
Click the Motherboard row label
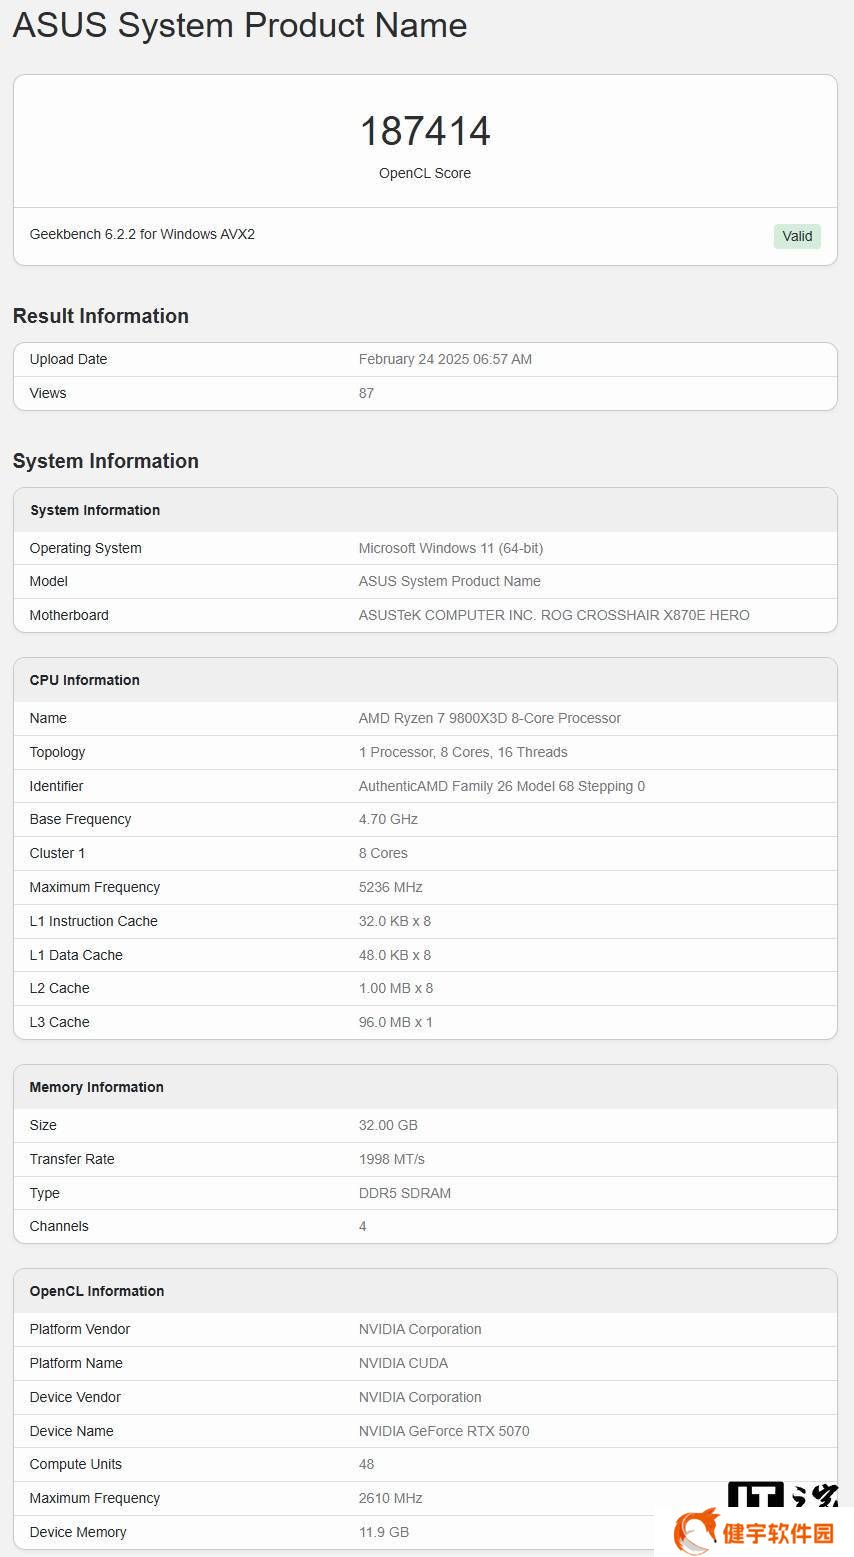coord(69,615)
